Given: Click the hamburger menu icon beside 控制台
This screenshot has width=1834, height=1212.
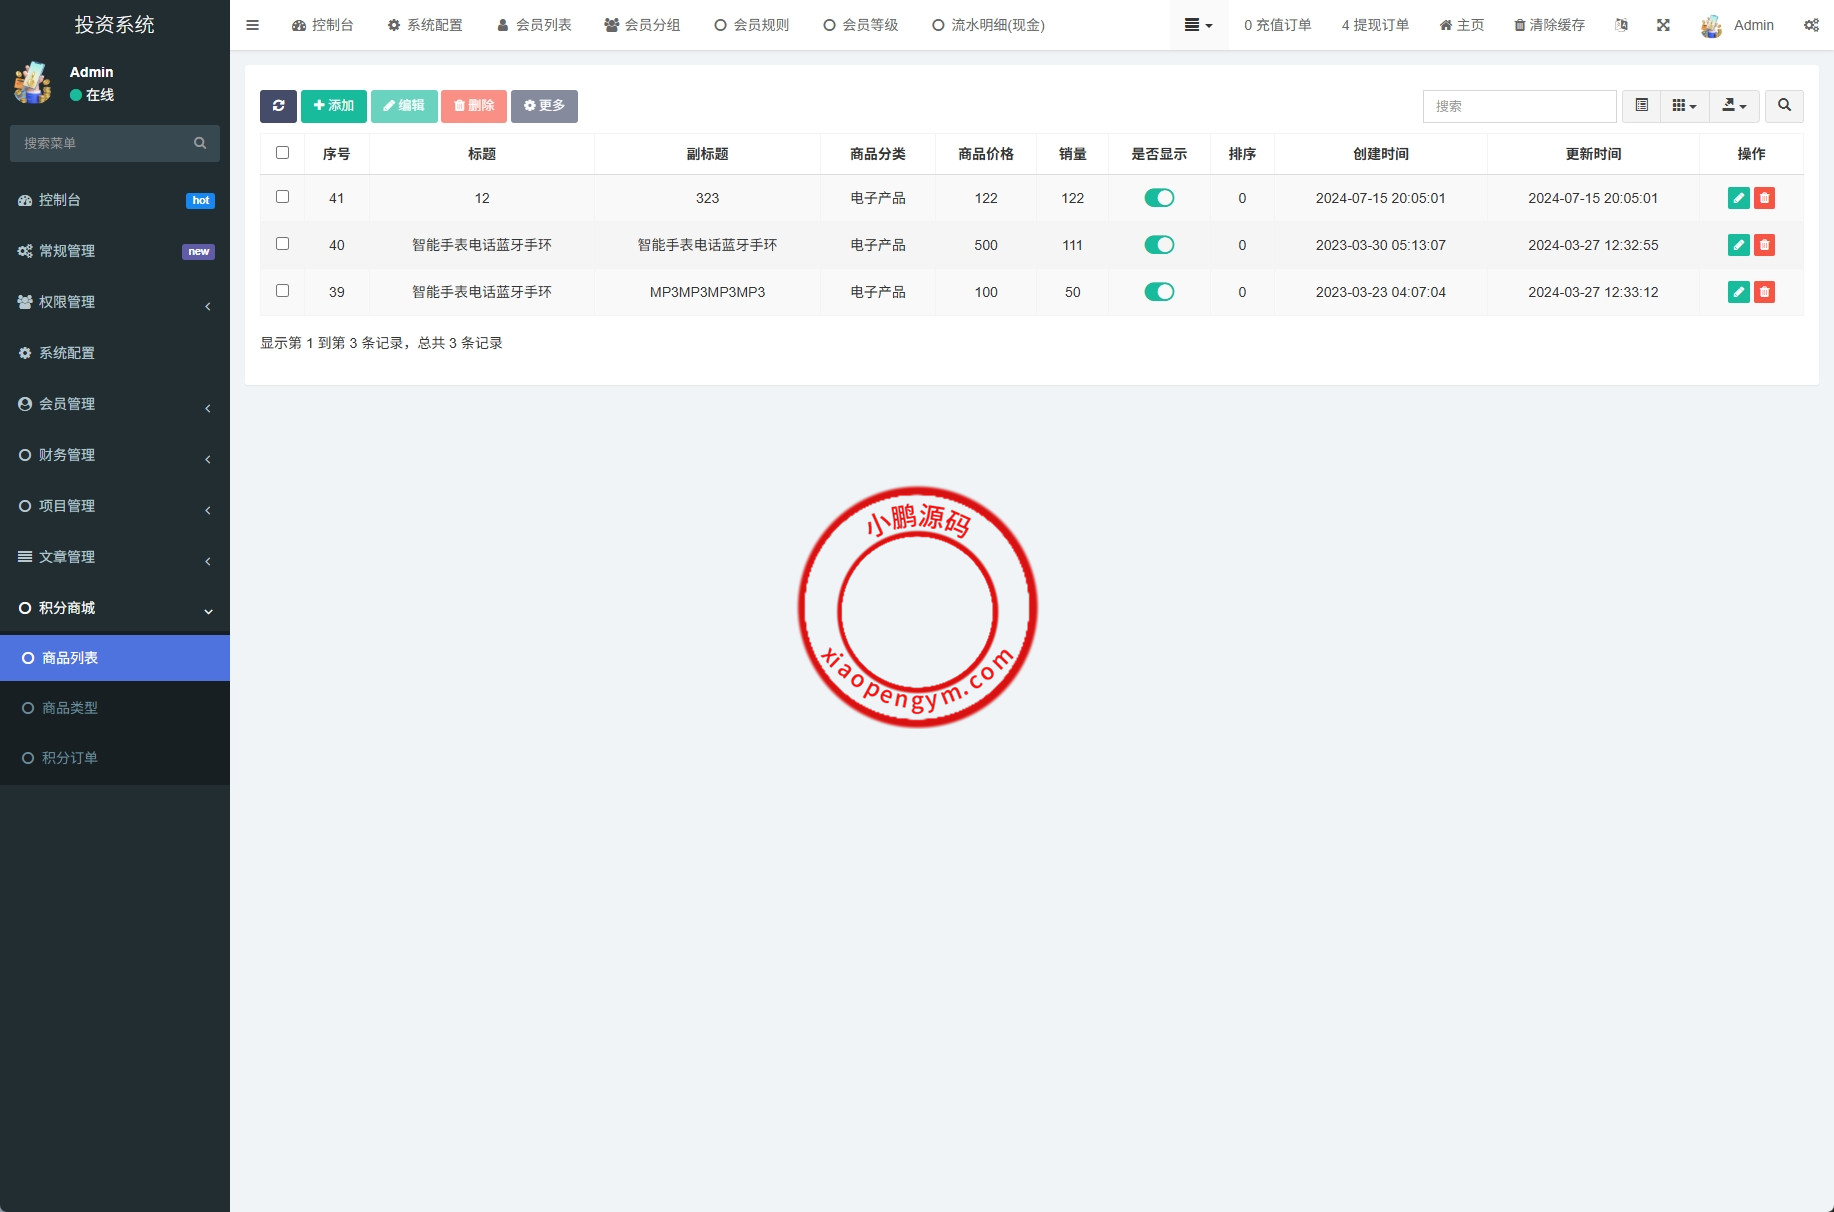Looking at the screenshot, I should coord(252,24).
